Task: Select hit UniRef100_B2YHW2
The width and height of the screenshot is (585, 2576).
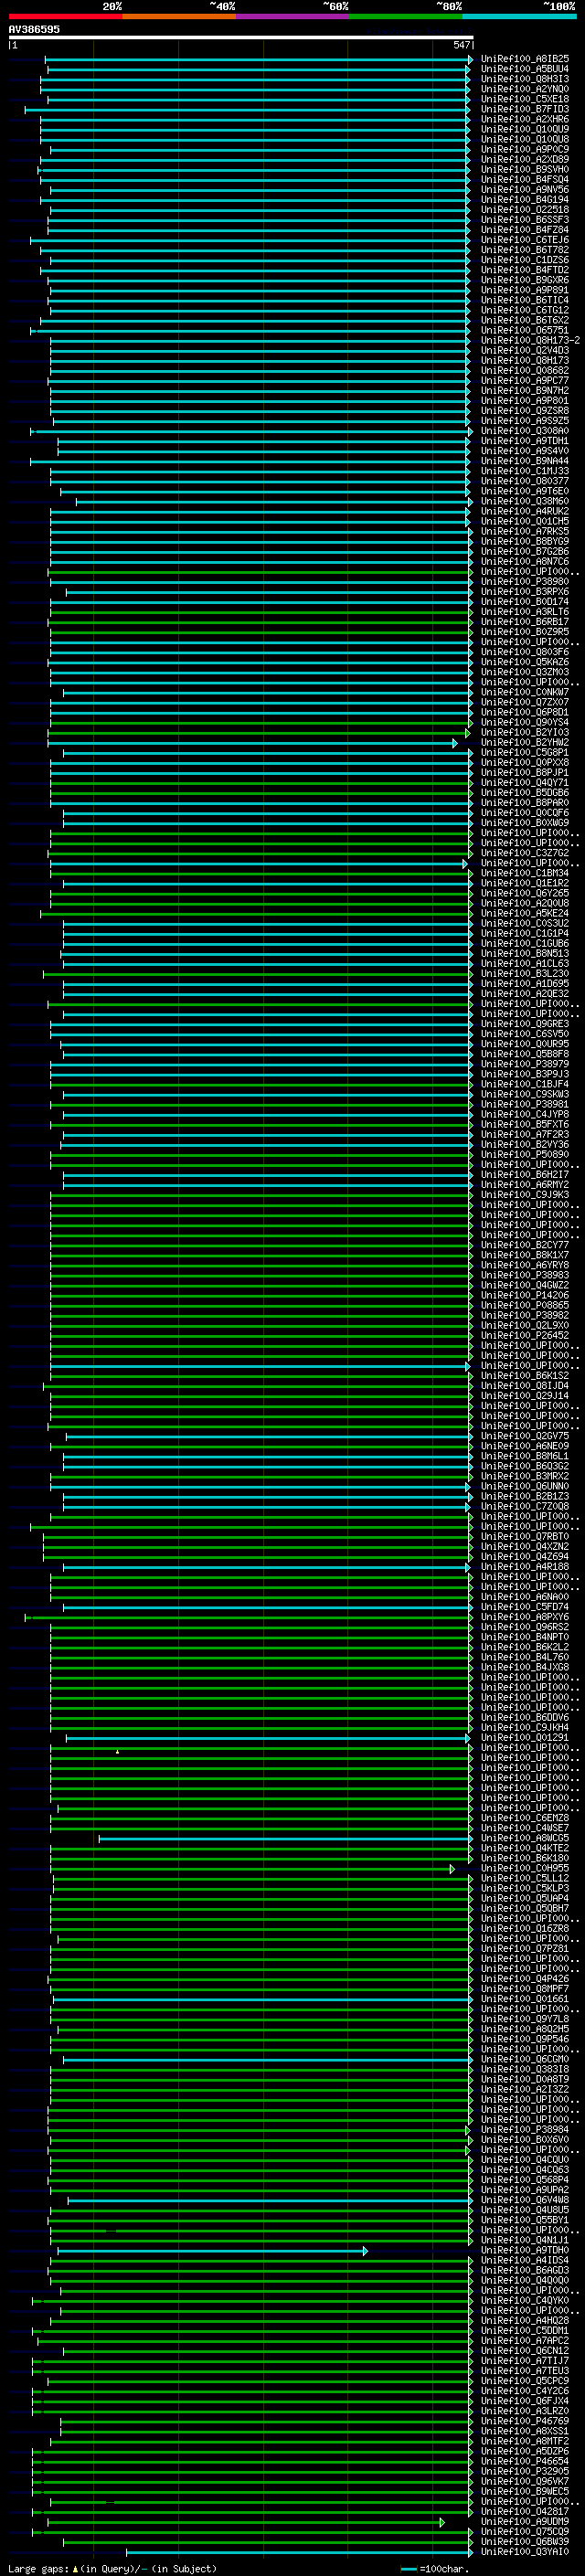Action: 524,742
